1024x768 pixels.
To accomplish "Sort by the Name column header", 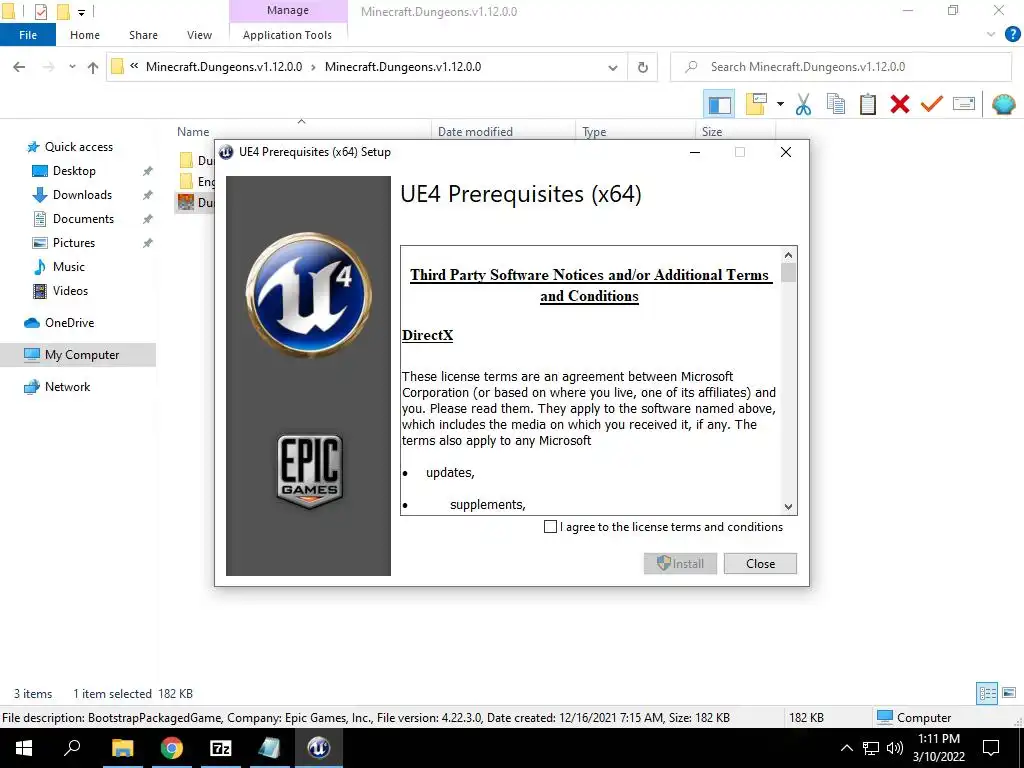I will point(193,132).
